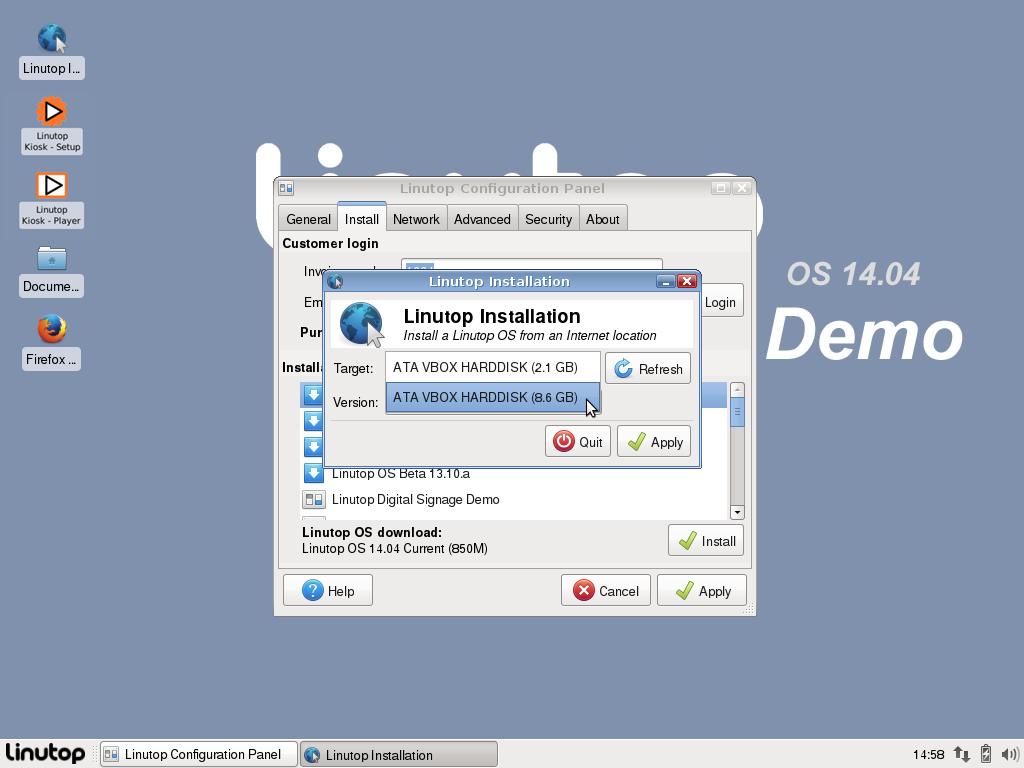Click the Quit button
The height and width of the screenshot is (768, 1024).
[x=577, y=441]
